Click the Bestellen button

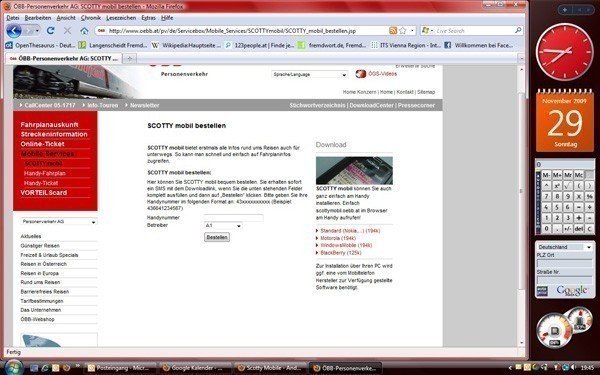coord(217,237)
